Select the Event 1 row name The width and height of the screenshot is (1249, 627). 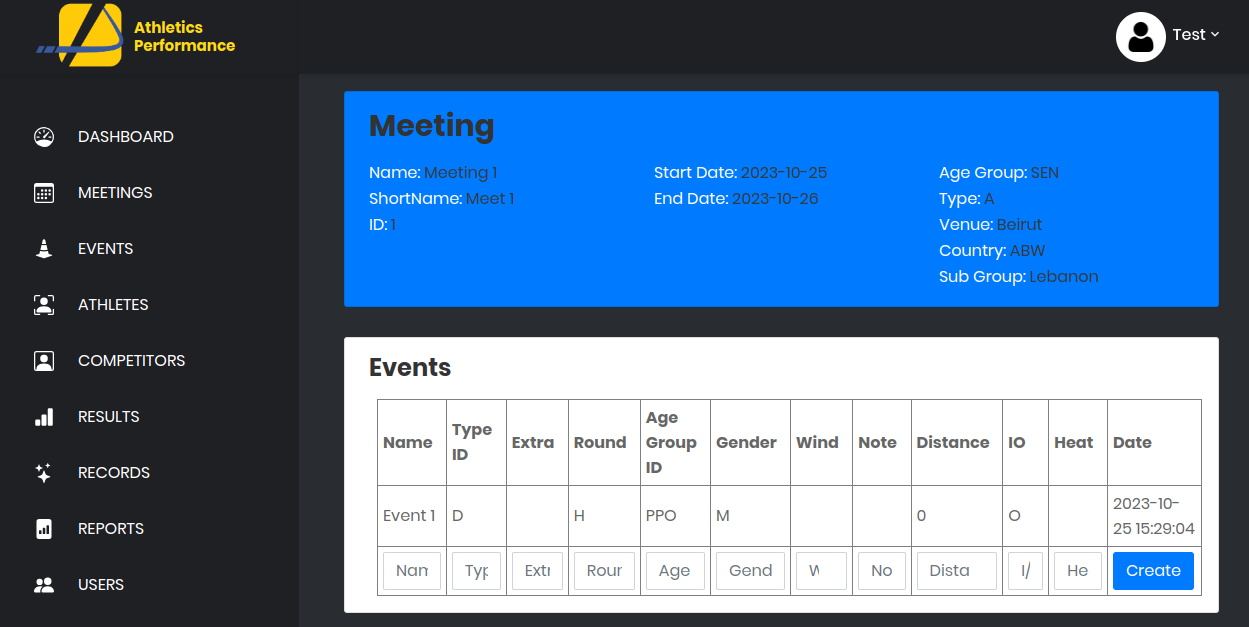(409, 516)
